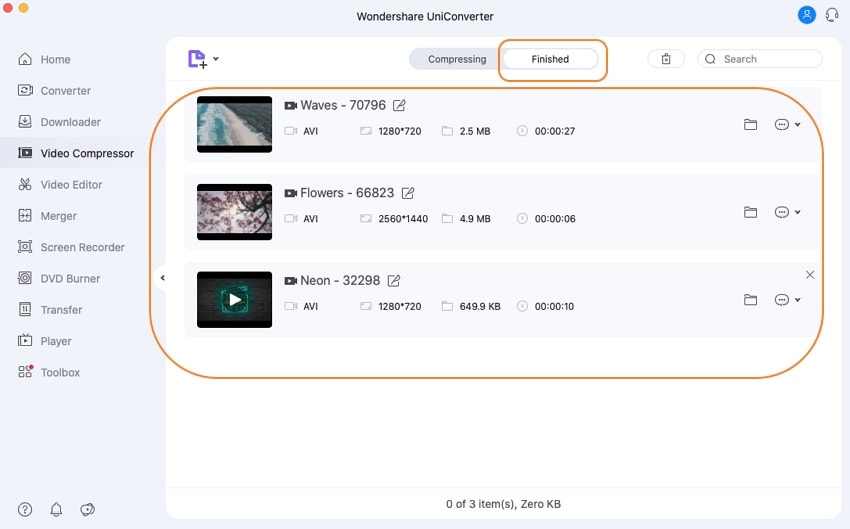850x529 pixels.
Task: Click the Waves - 70796 title text
Action: pos(343,105)
